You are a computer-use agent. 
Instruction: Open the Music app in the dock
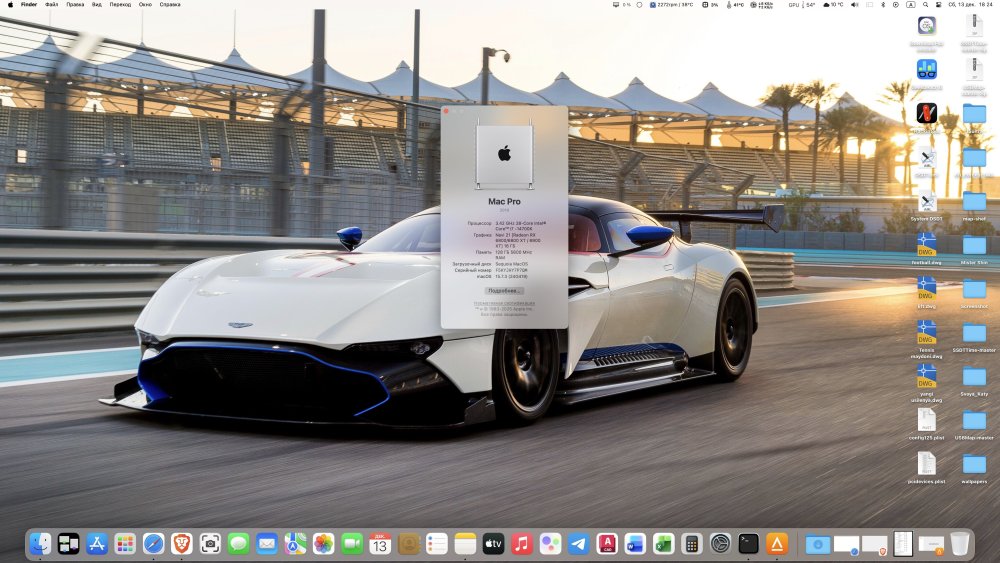tap(522, 544)
